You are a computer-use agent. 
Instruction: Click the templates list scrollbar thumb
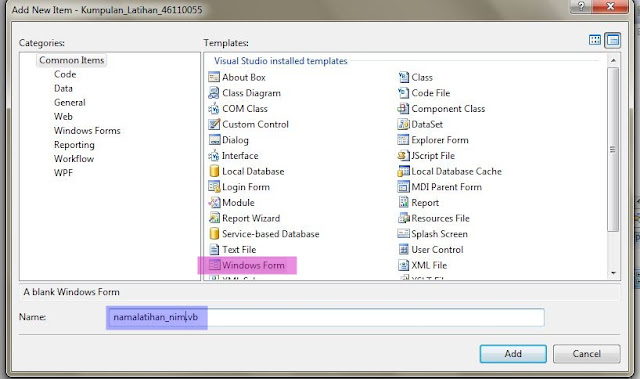(613, 150)
